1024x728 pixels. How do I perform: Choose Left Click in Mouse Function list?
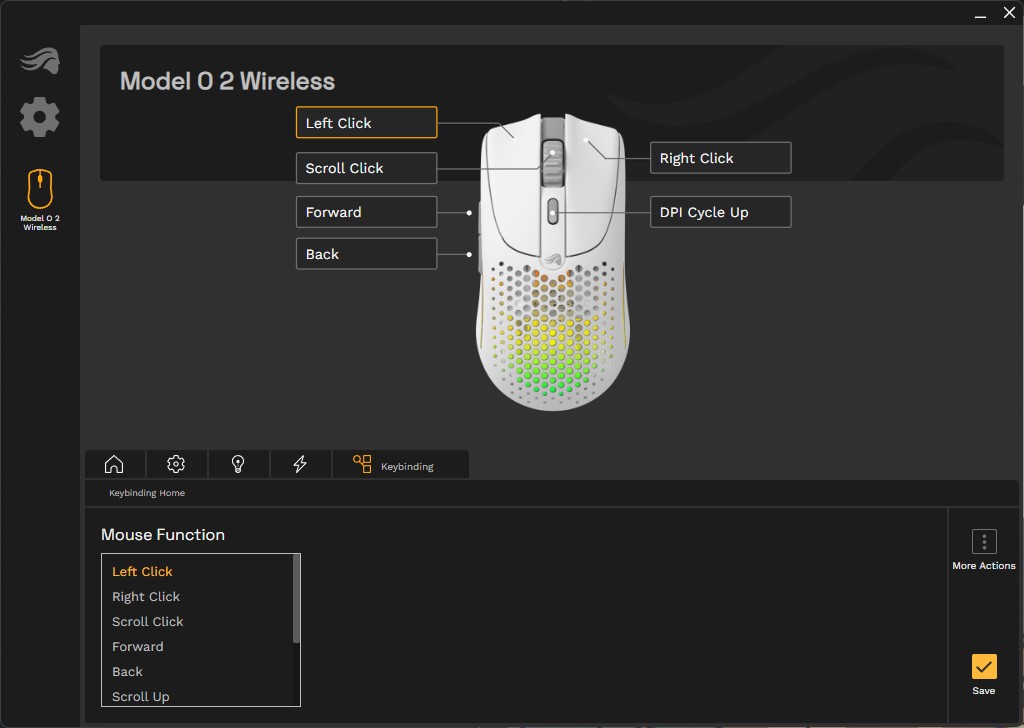click(x=142, y=571)
